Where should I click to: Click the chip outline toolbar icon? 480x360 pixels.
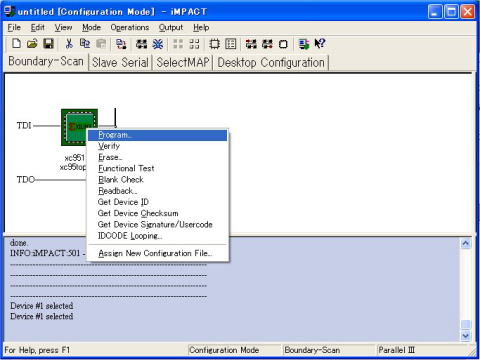(x=214, y=44)
